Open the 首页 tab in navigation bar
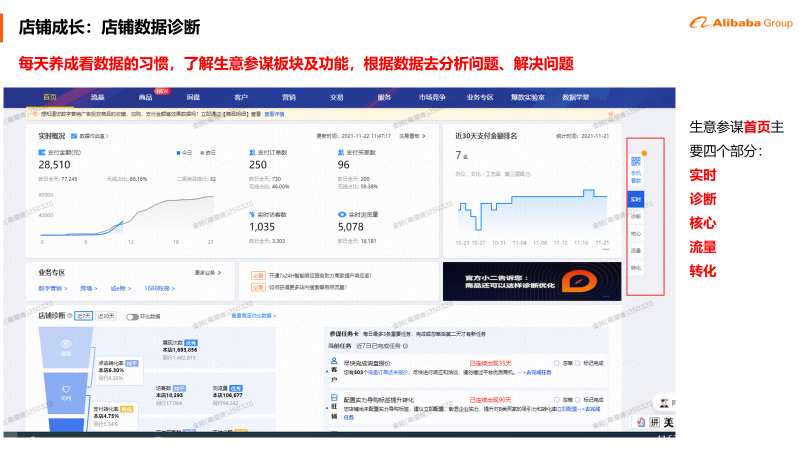The image size is (800, 450). coord(50,97)
